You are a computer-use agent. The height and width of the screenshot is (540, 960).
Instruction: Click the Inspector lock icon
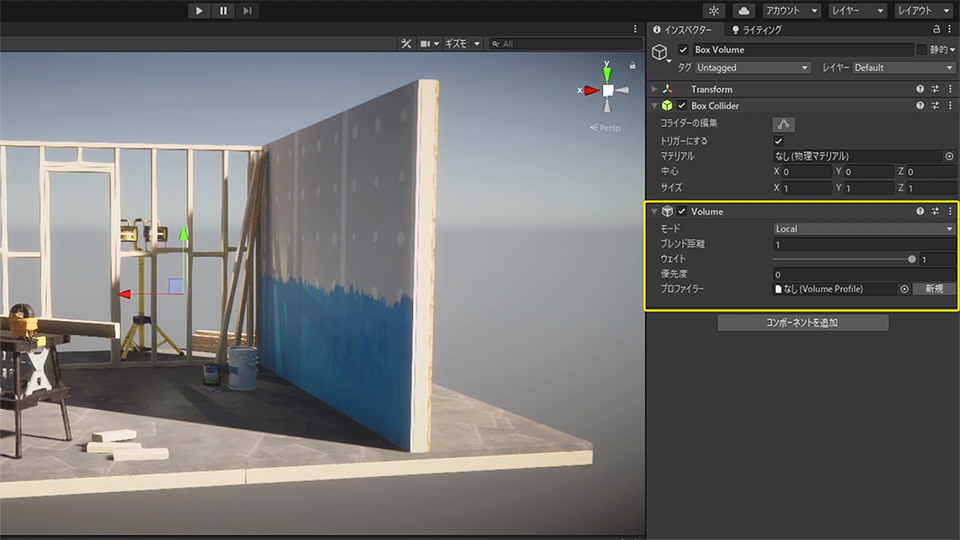coord(936,30)
